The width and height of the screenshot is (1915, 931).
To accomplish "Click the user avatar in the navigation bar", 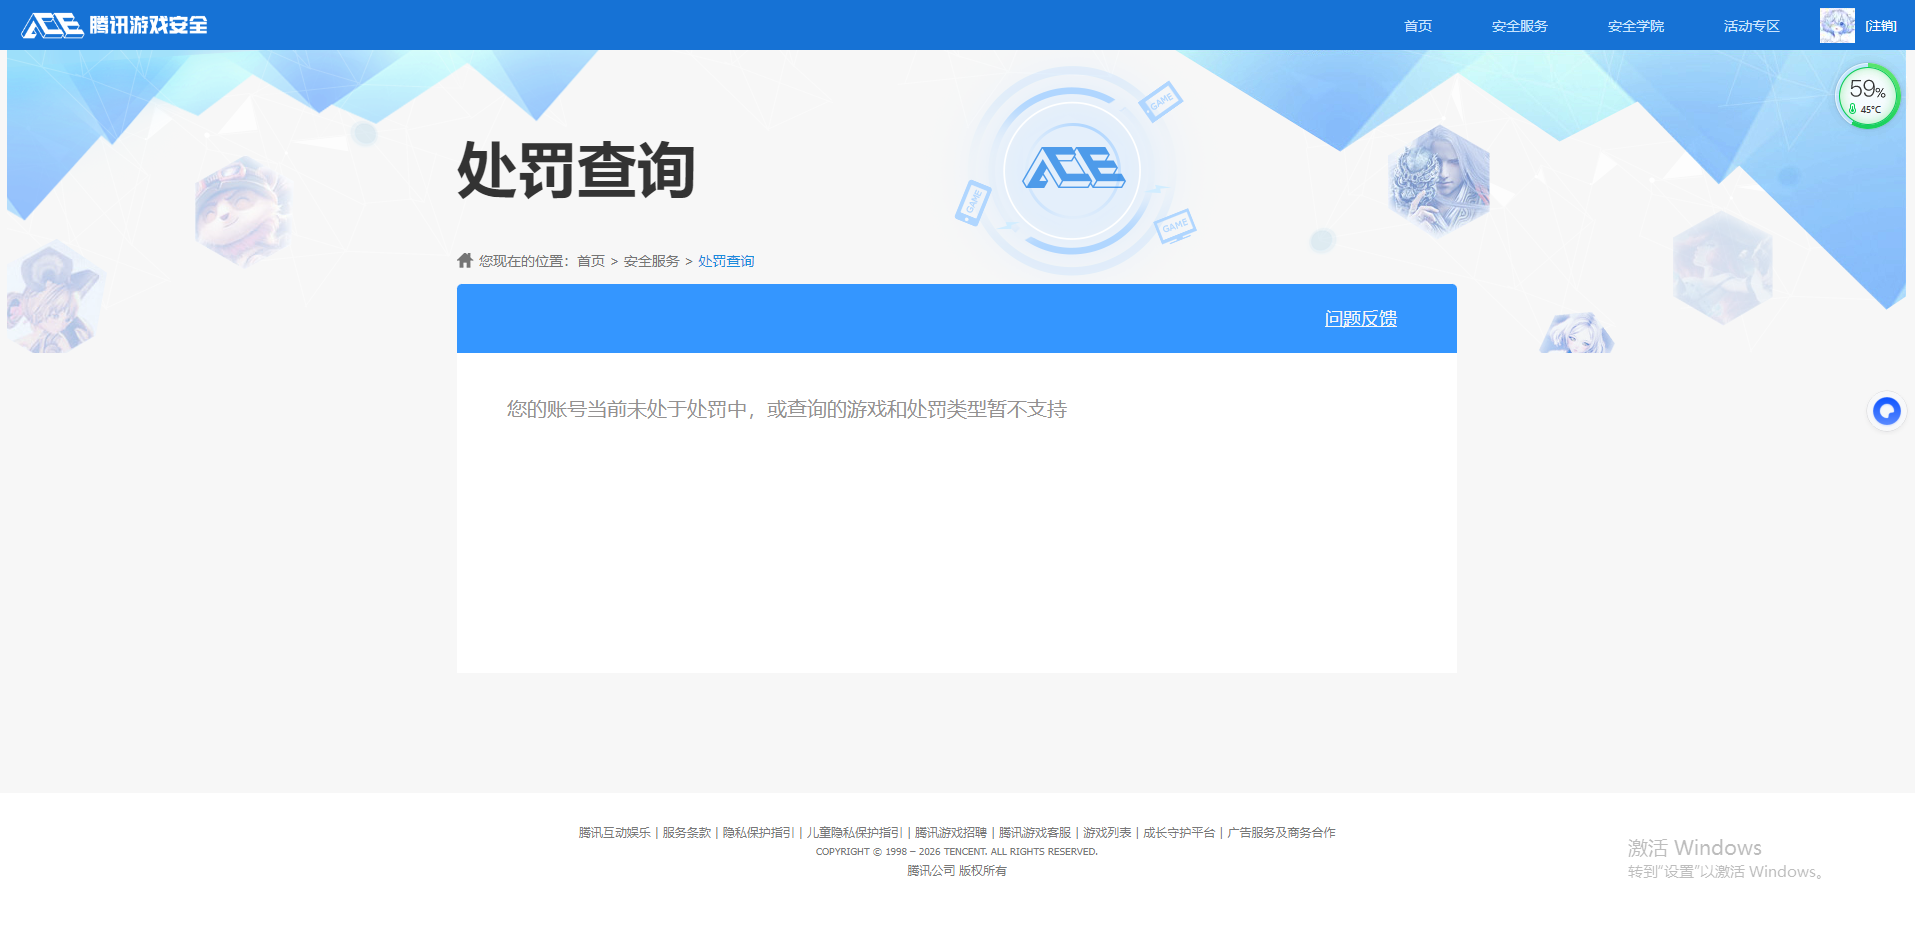I will pos(1836,25).
